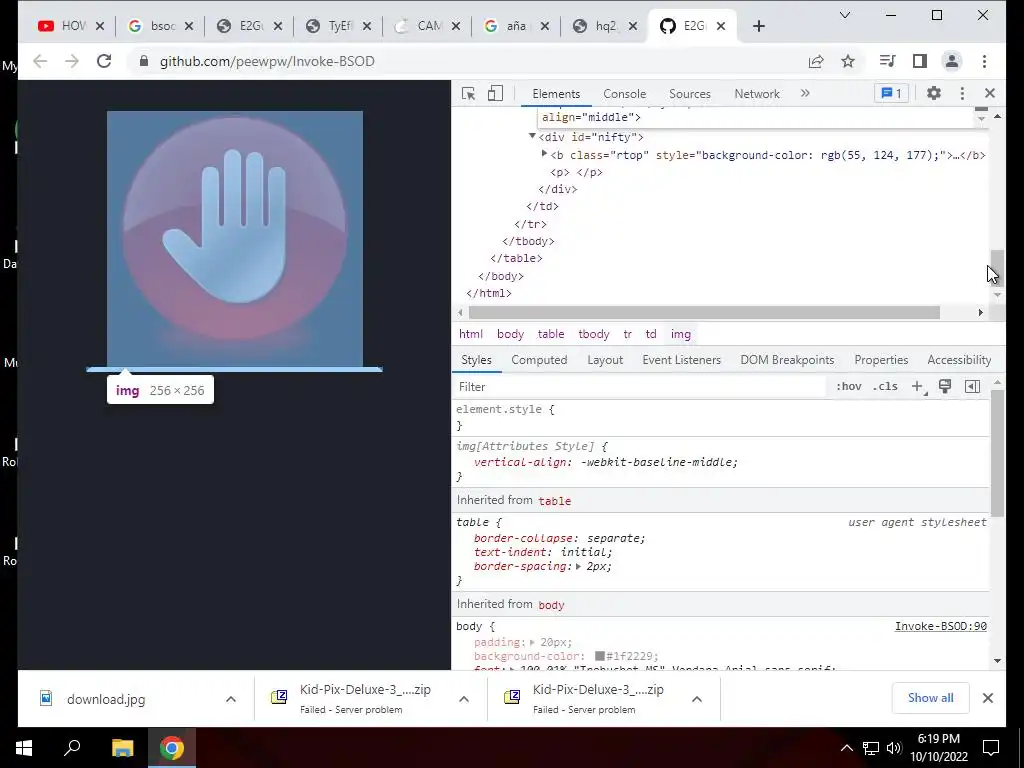Open DevTools settings gear
Screen dimensions: 1024x768
934,93
